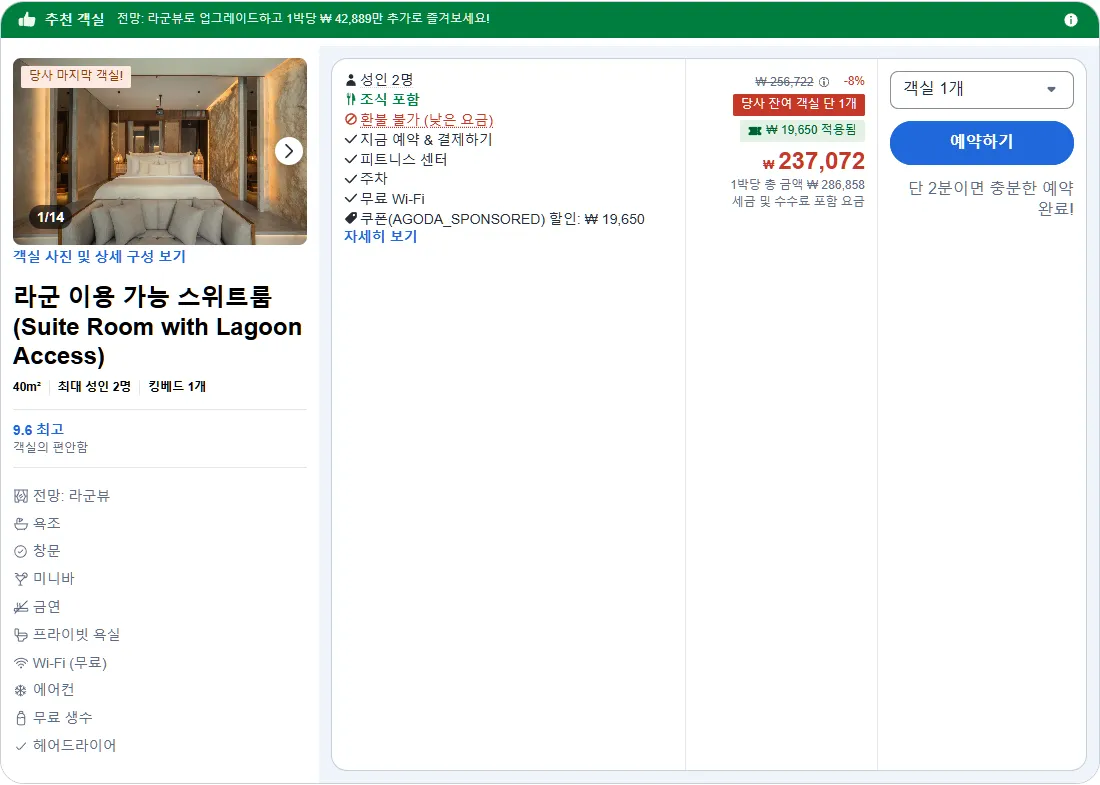Click the coupon tag icon
The image size is (1100, 785).
pos(351,218)
